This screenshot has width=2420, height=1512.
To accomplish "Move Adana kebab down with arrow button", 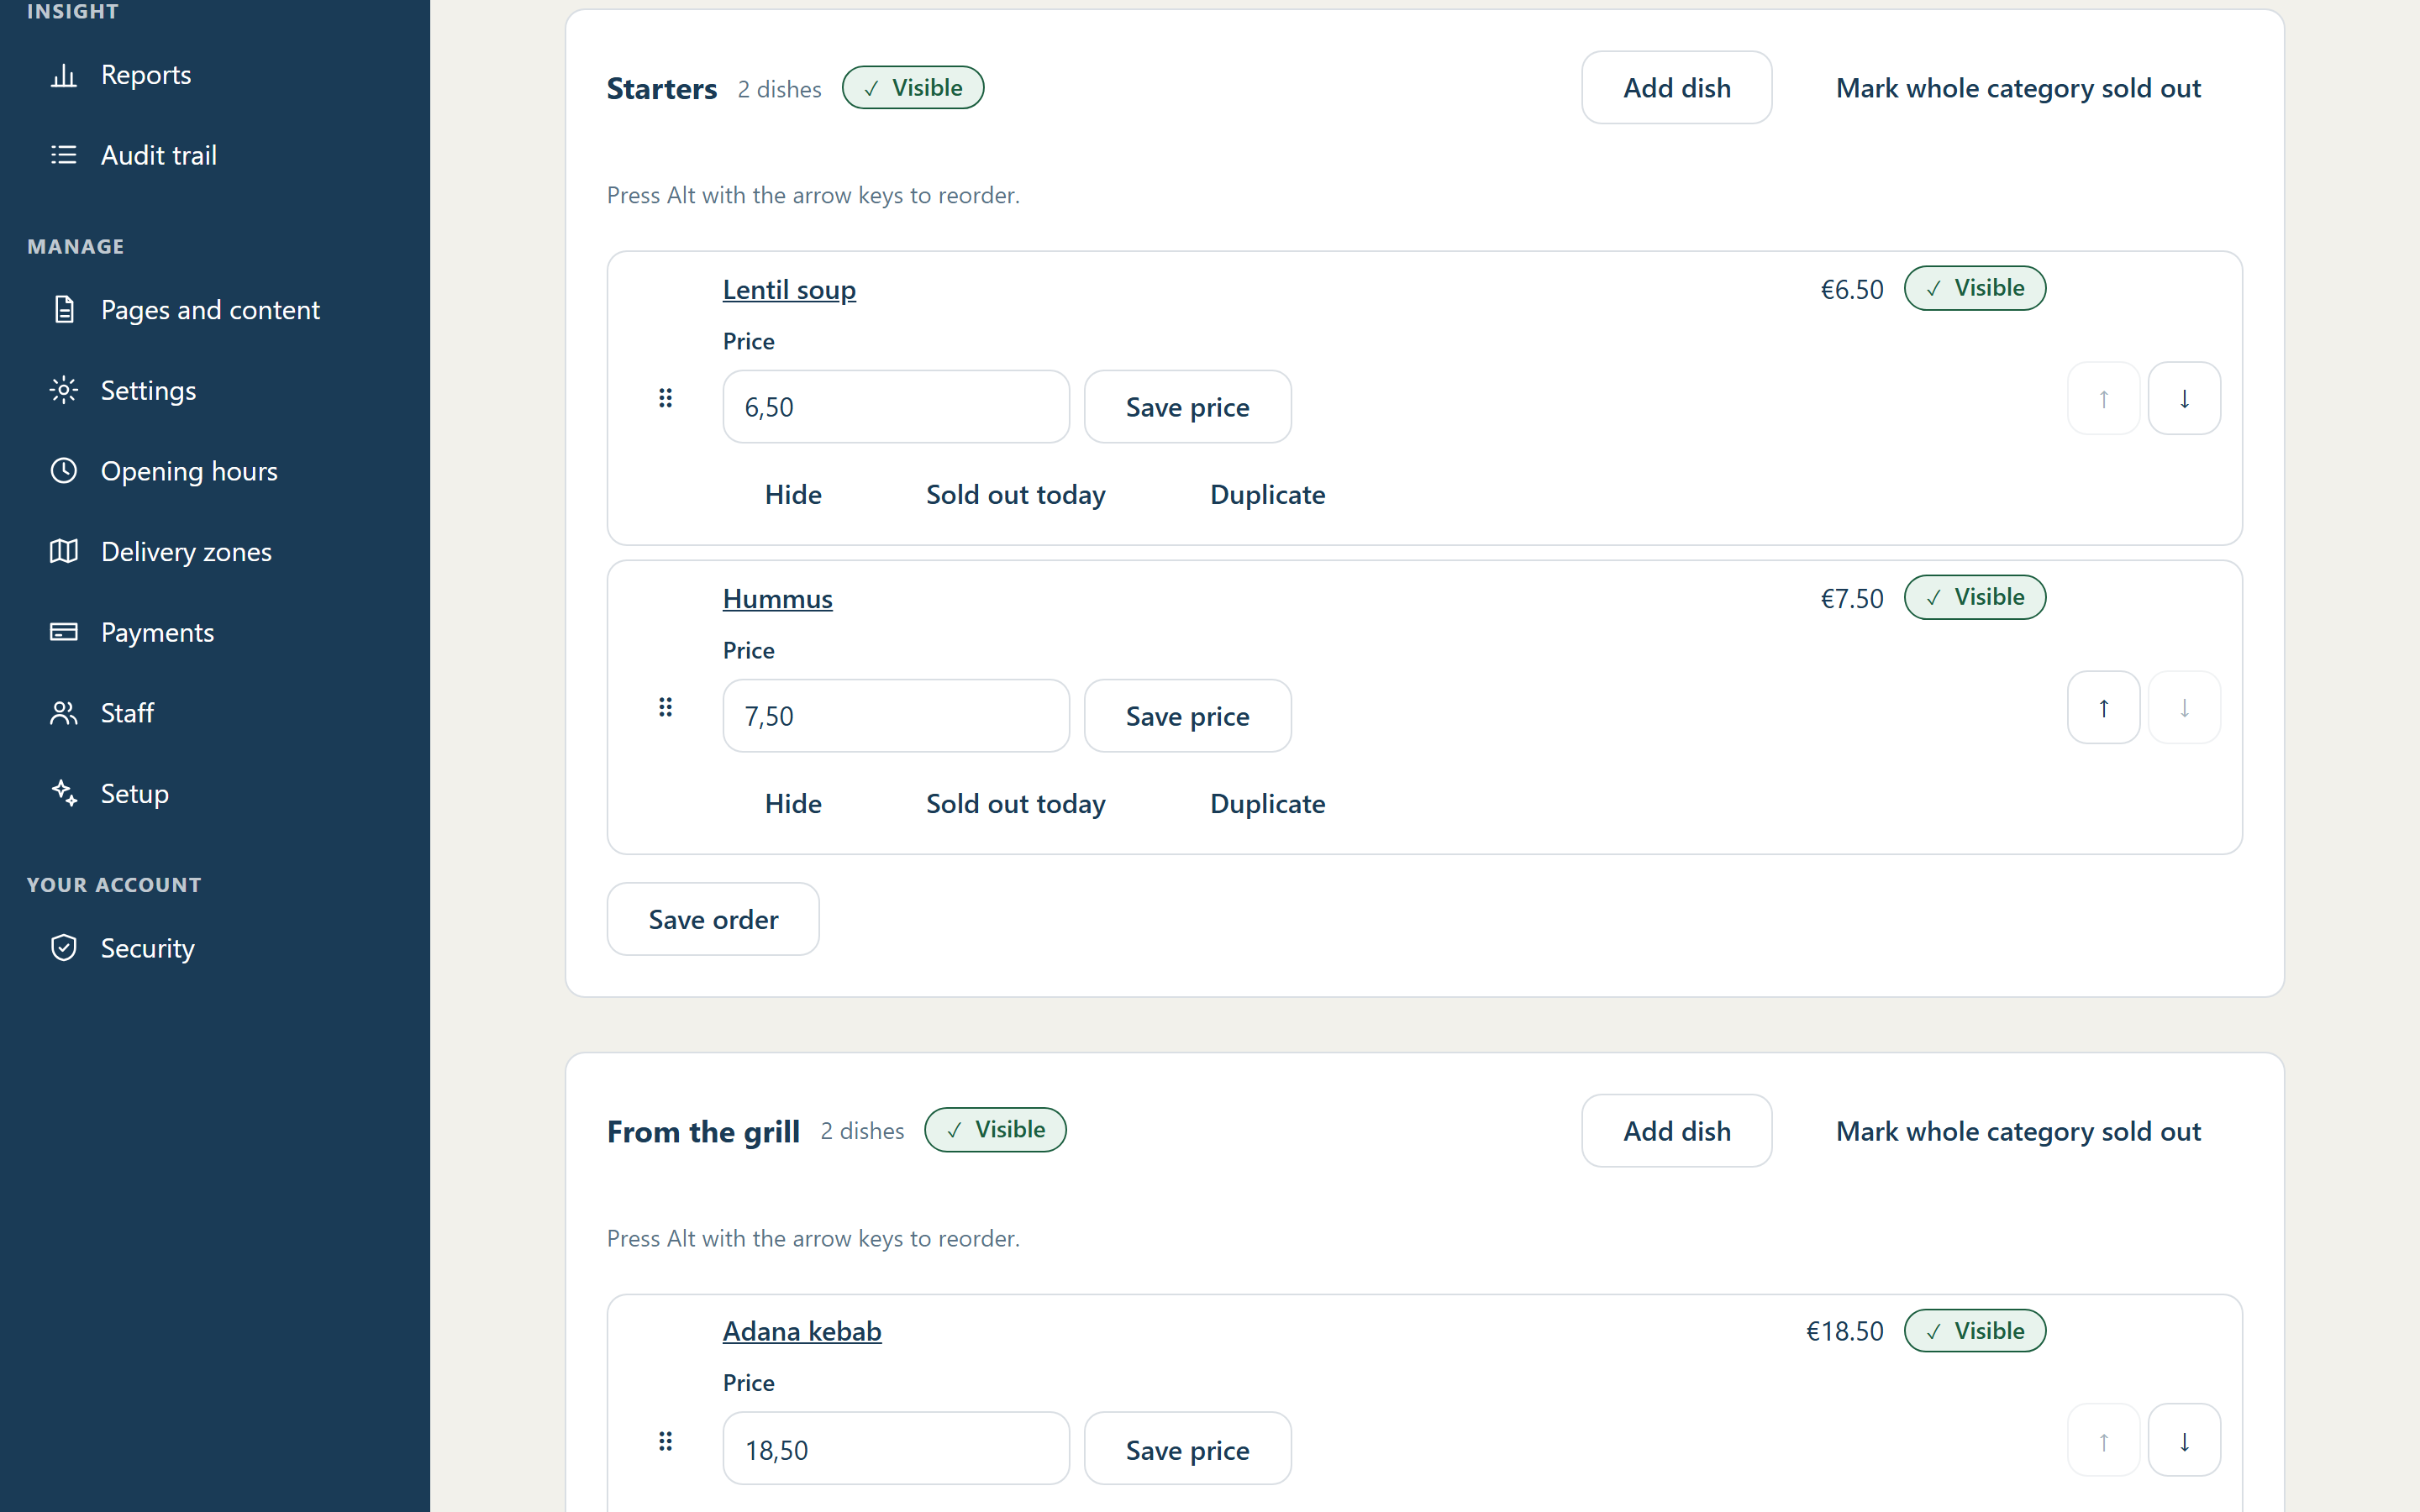I will pos(2184,1440).
